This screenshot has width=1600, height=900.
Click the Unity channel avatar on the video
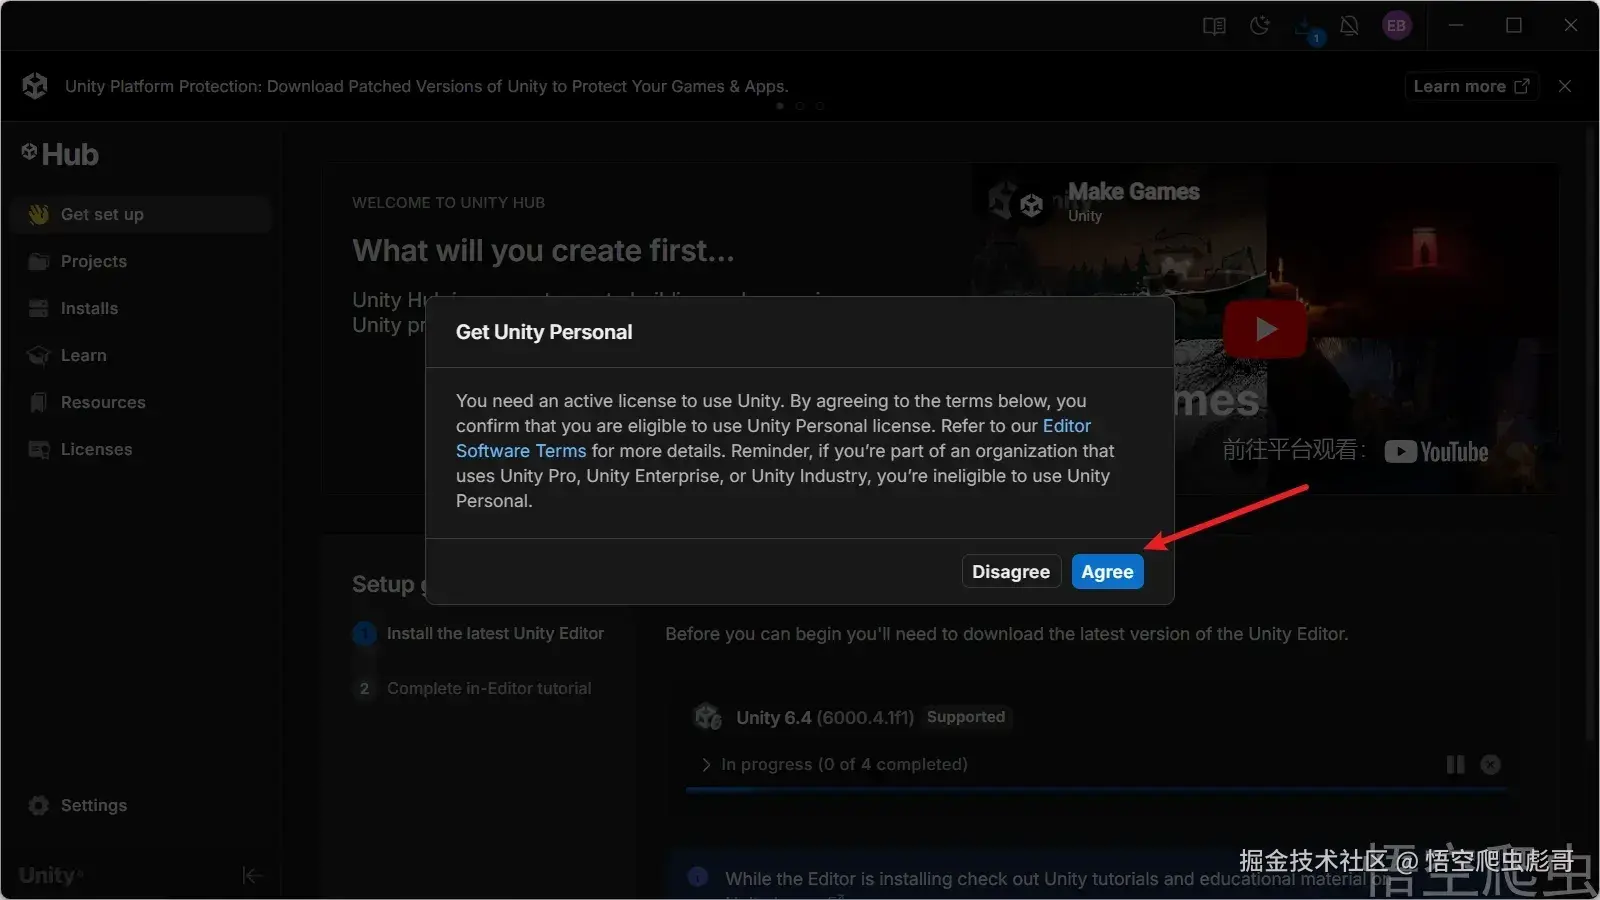coord(1031,205)
